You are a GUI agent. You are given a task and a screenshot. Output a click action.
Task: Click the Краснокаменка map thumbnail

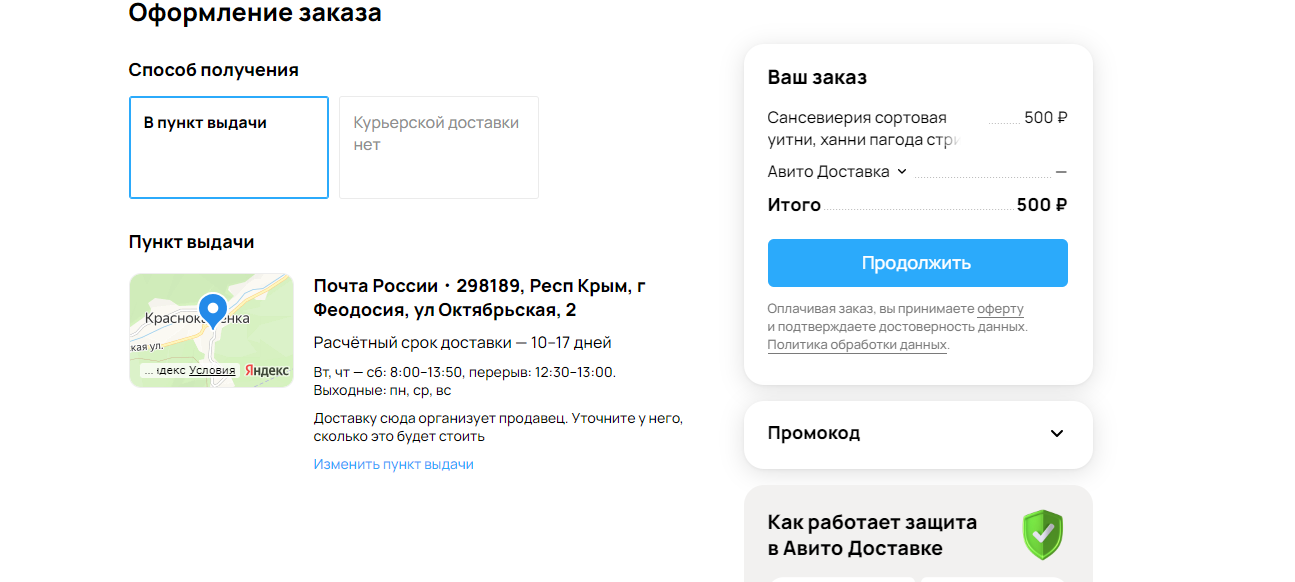(211, 330)
